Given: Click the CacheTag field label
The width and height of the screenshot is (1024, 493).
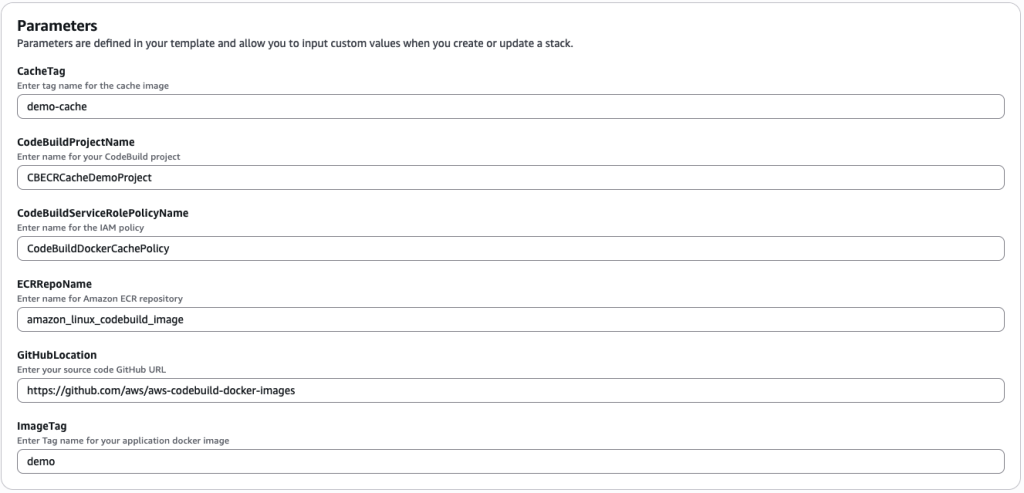Looking at the screenshot, I should point(41,71).
